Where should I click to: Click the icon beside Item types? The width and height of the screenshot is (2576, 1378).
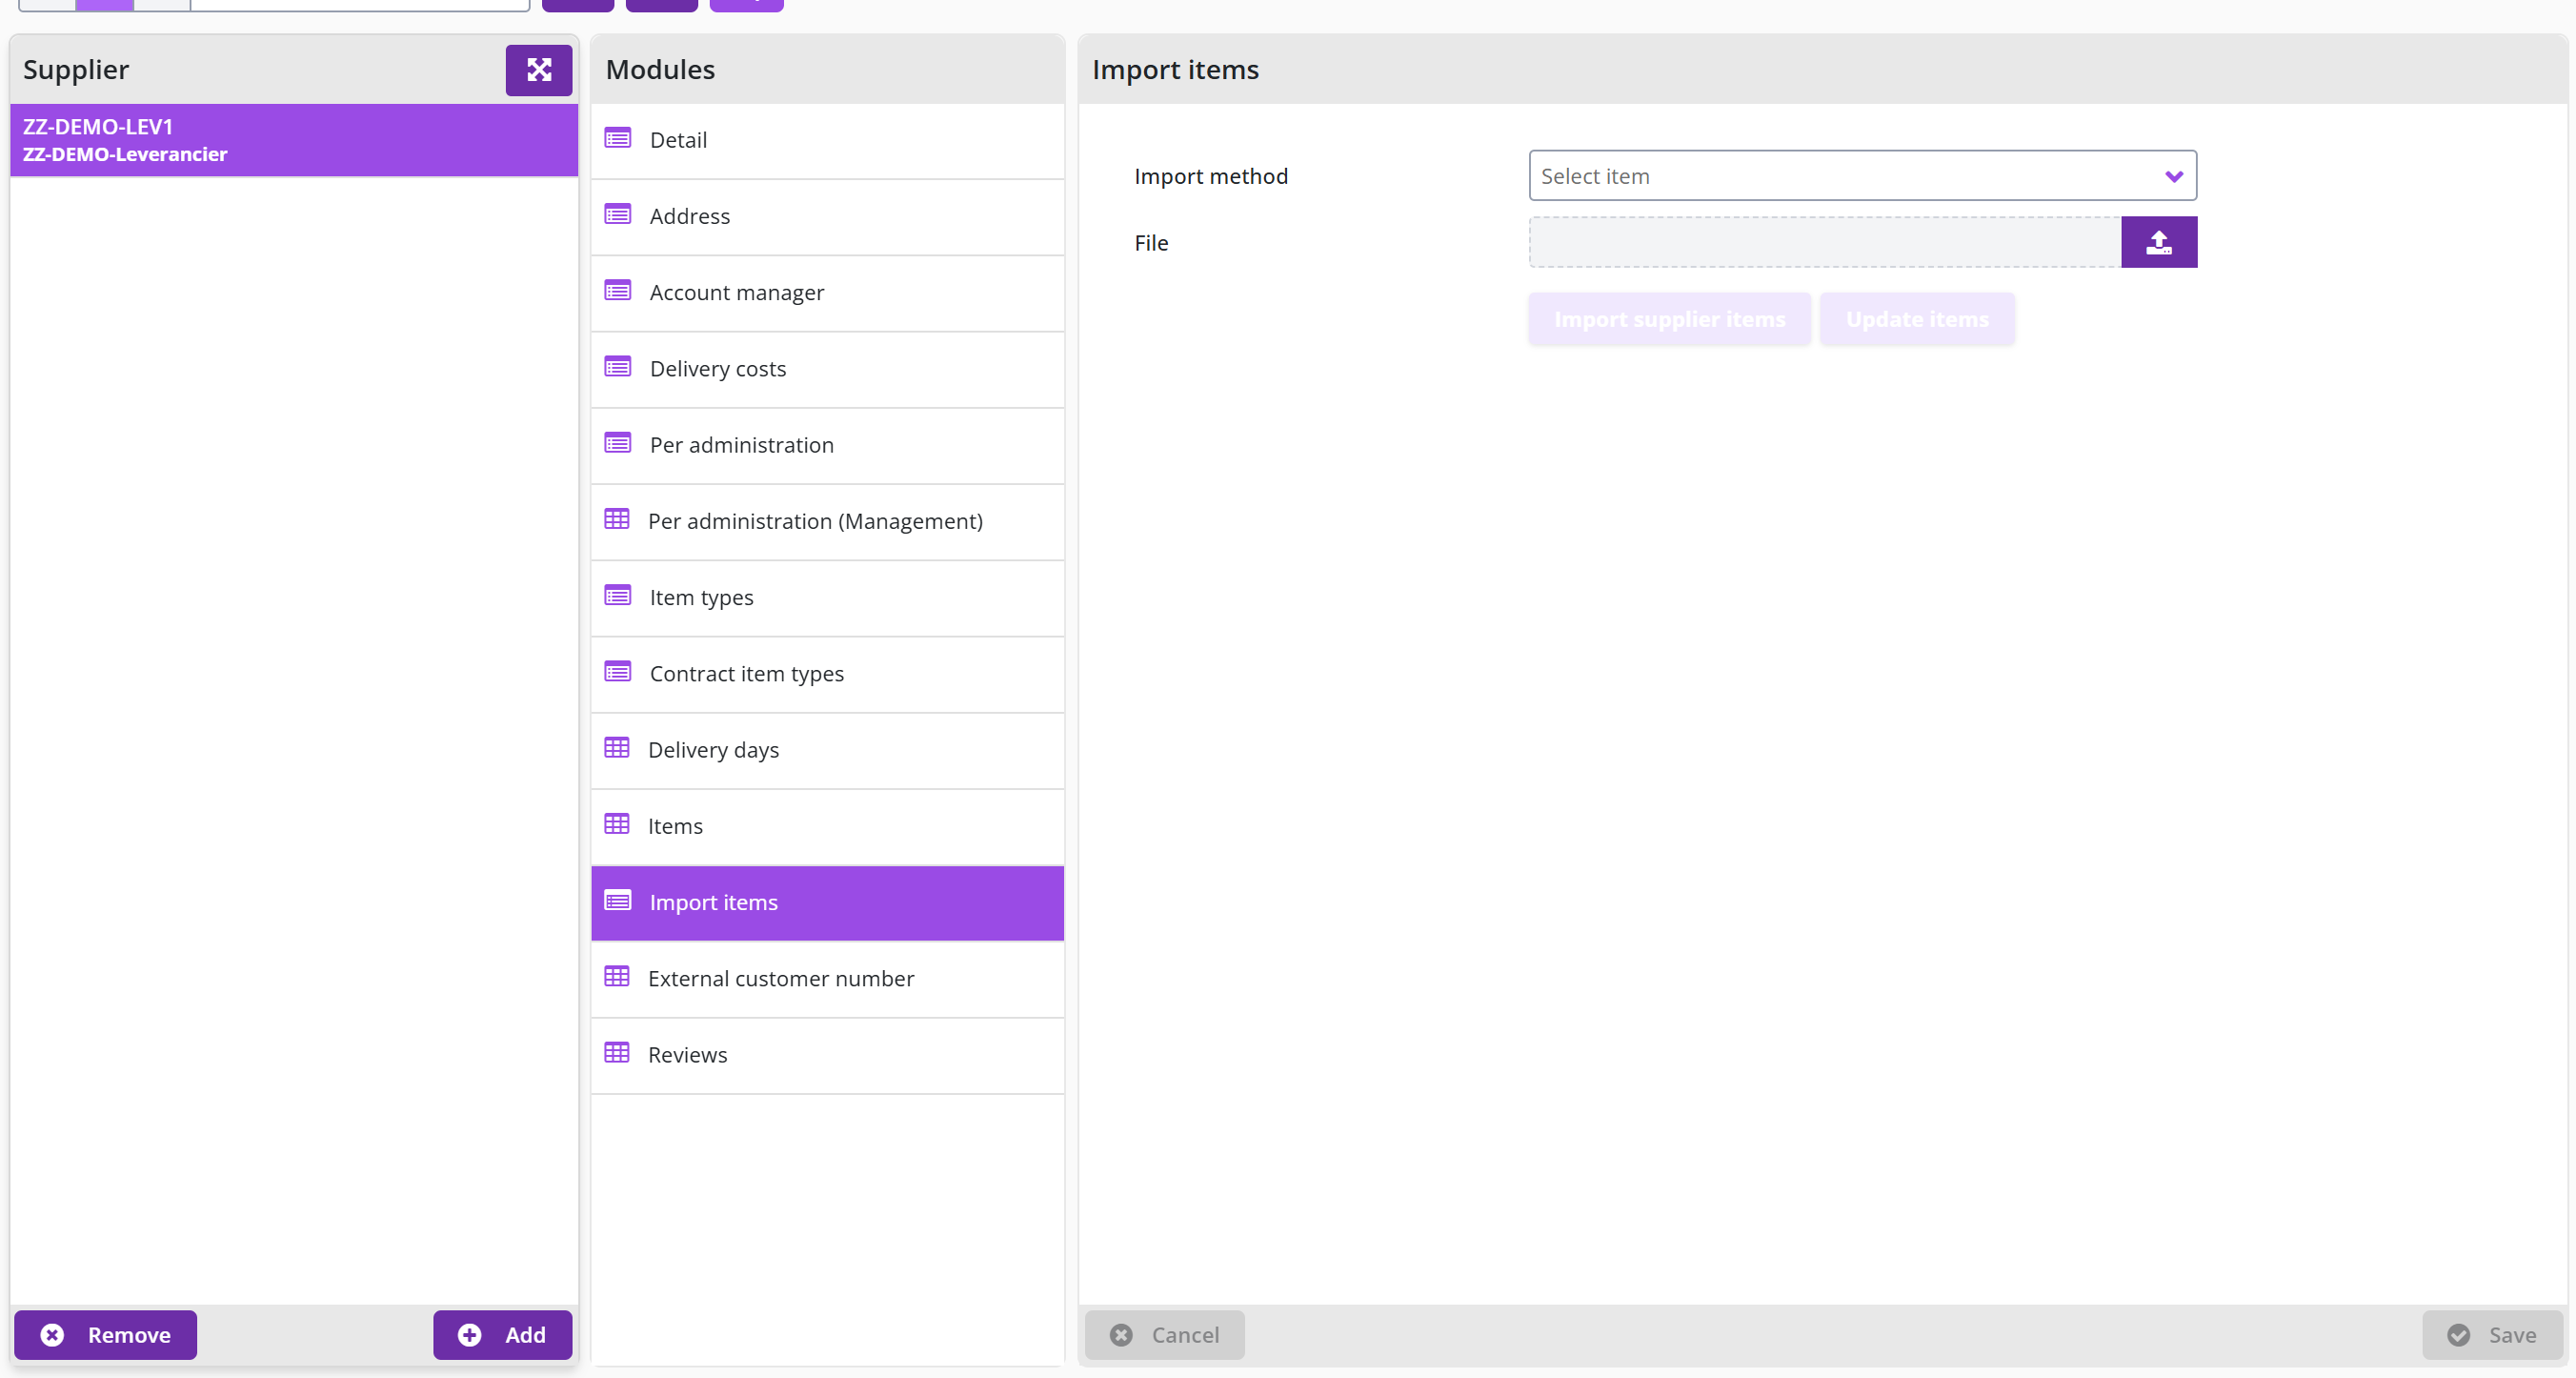click(x=618, y=596)
